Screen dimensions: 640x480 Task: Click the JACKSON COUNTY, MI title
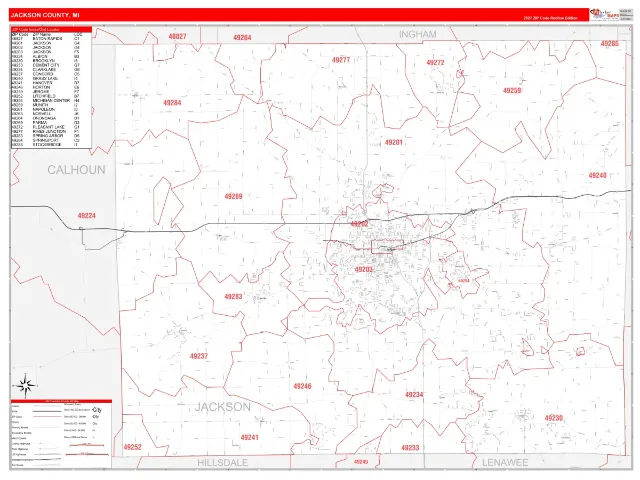(x=45, y=15)
